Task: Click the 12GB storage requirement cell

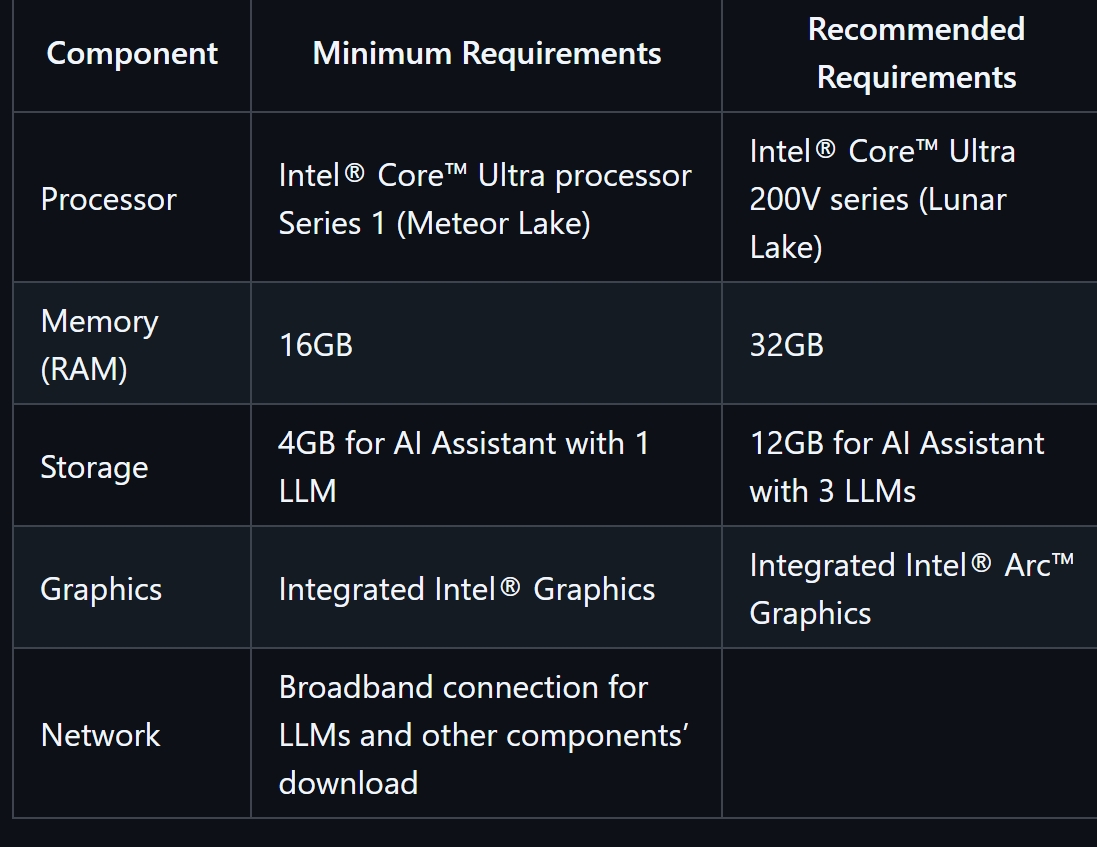Action: [x=910, y=467]
